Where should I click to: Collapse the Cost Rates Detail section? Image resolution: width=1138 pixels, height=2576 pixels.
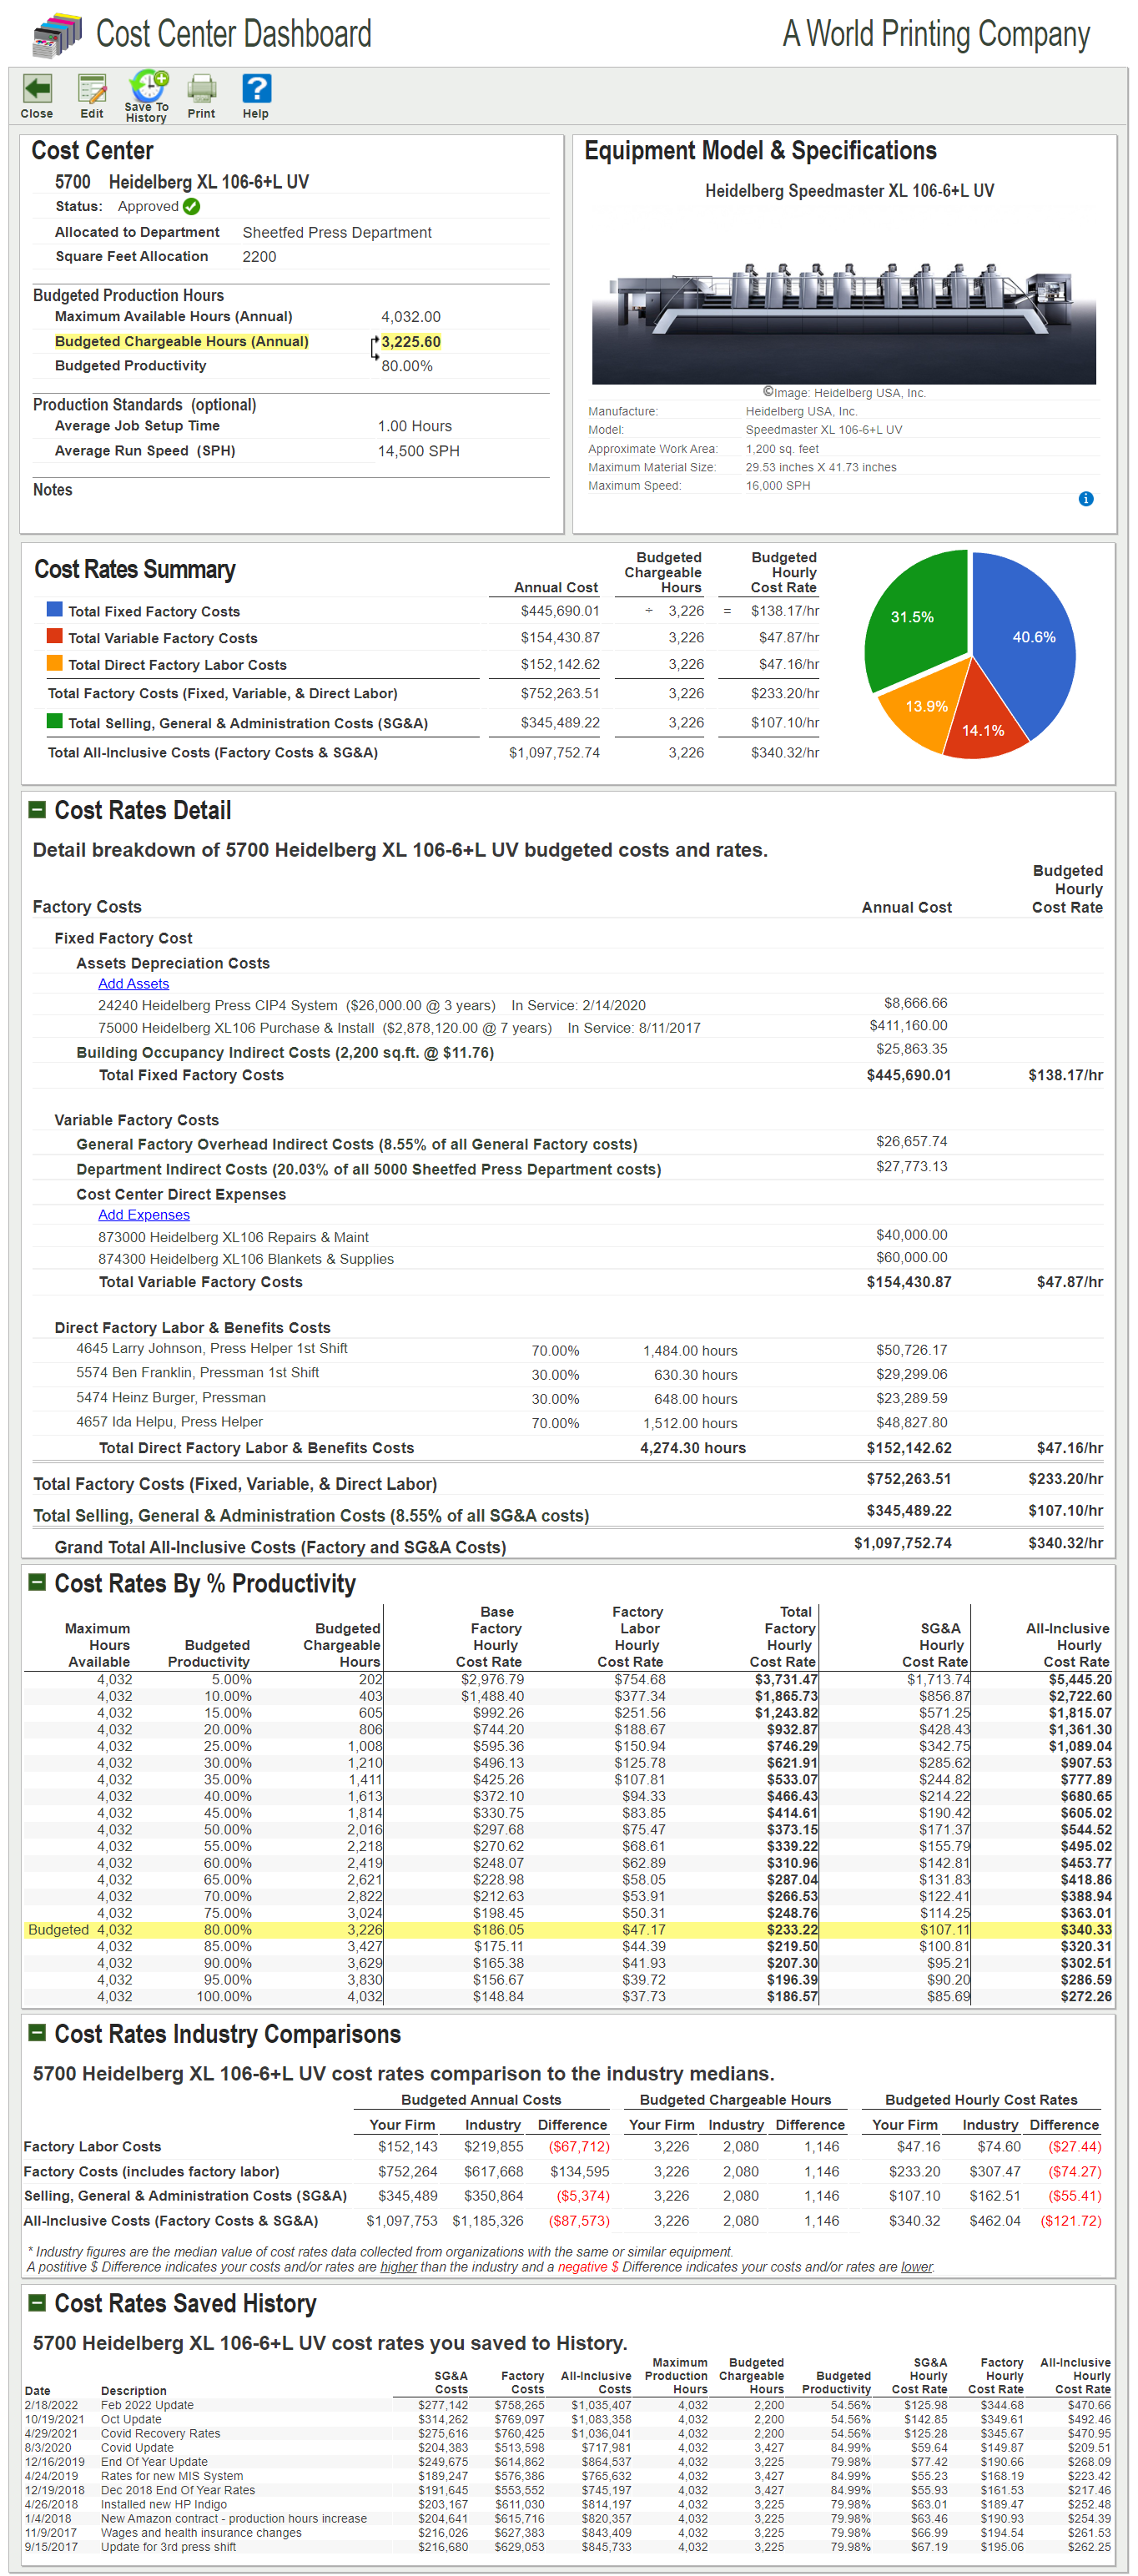[x=37, y=810]
